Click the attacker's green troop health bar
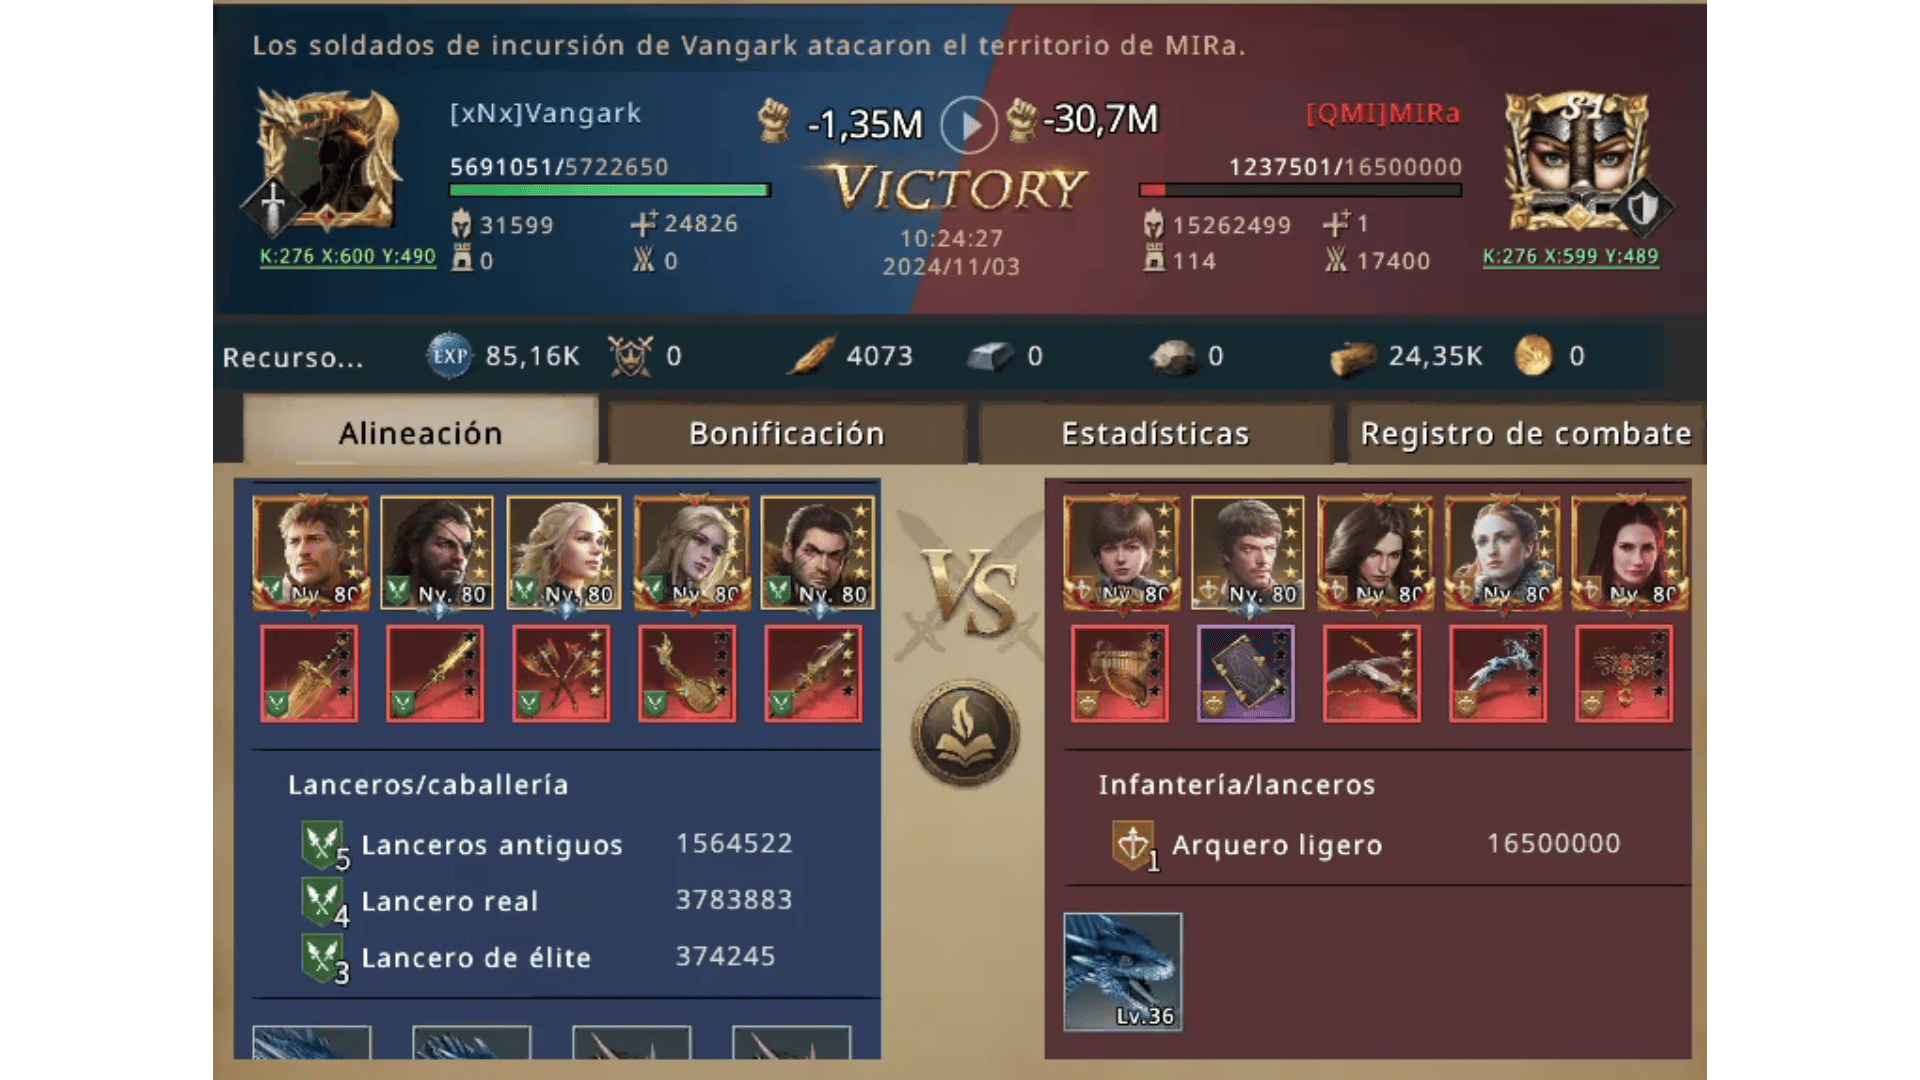The height and width of the screenshot is (1080, 1920). click(x=610, y=190)
